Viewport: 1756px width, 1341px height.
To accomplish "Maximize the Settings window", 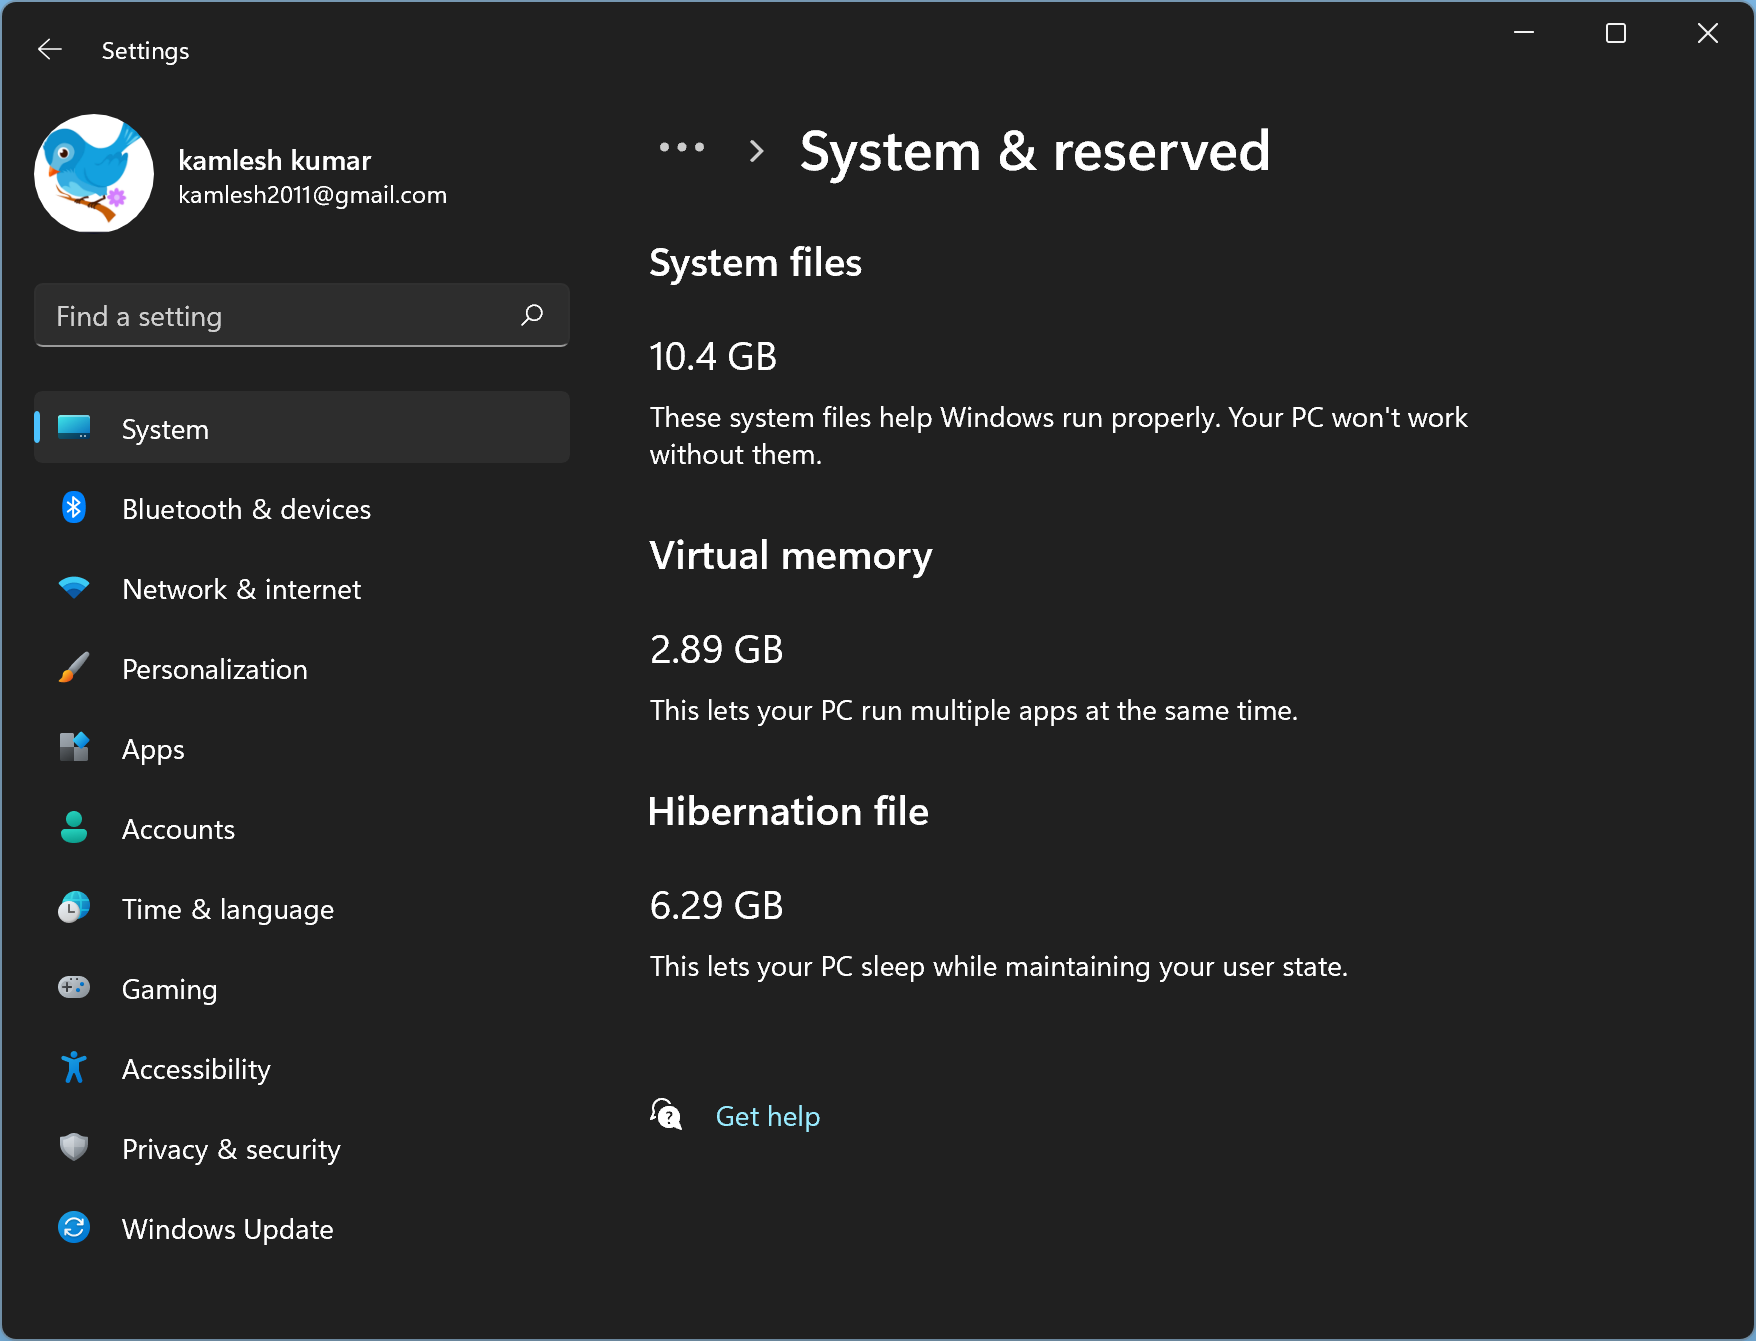I will point(1615,34).
